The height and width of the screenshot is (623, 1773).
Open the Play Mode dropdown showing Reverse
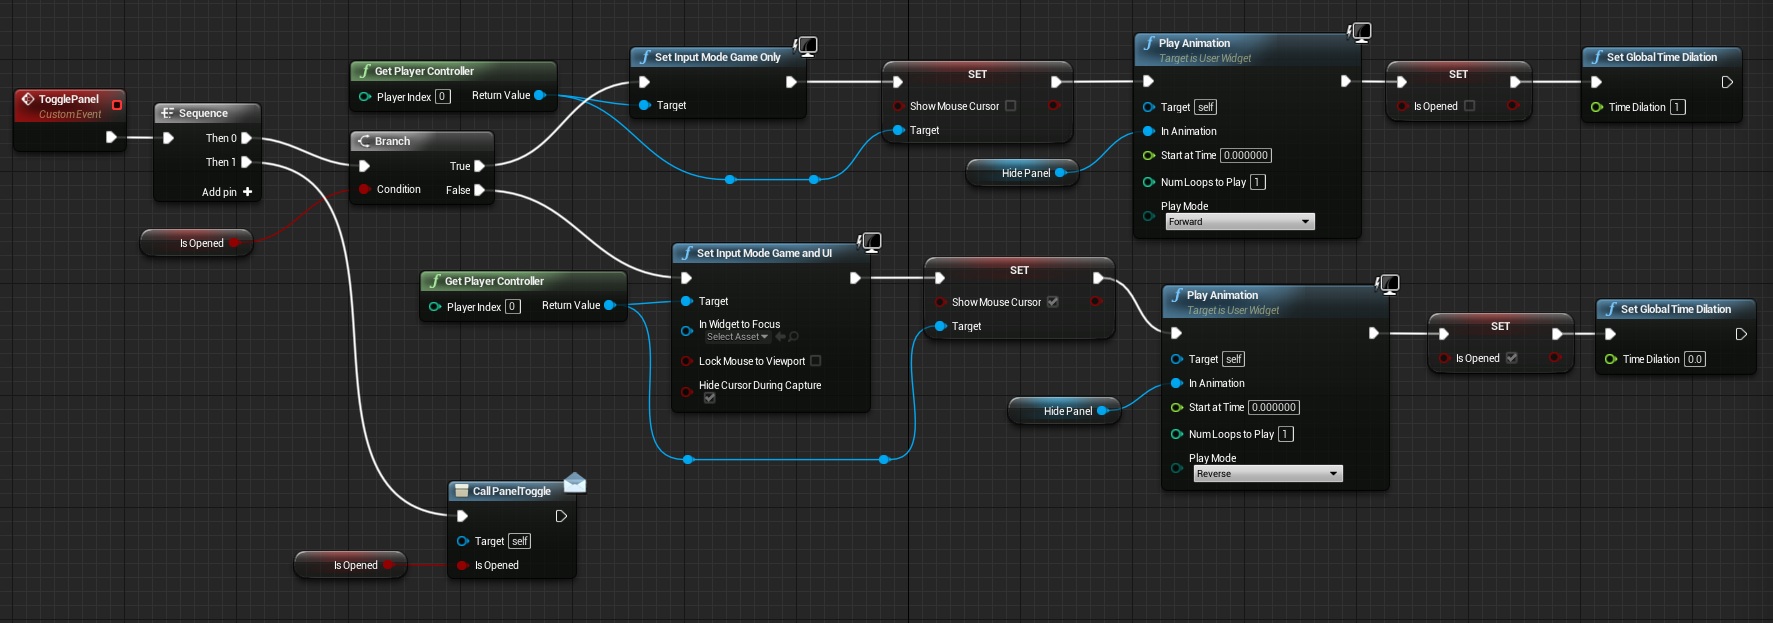(x=1267, y=474)
